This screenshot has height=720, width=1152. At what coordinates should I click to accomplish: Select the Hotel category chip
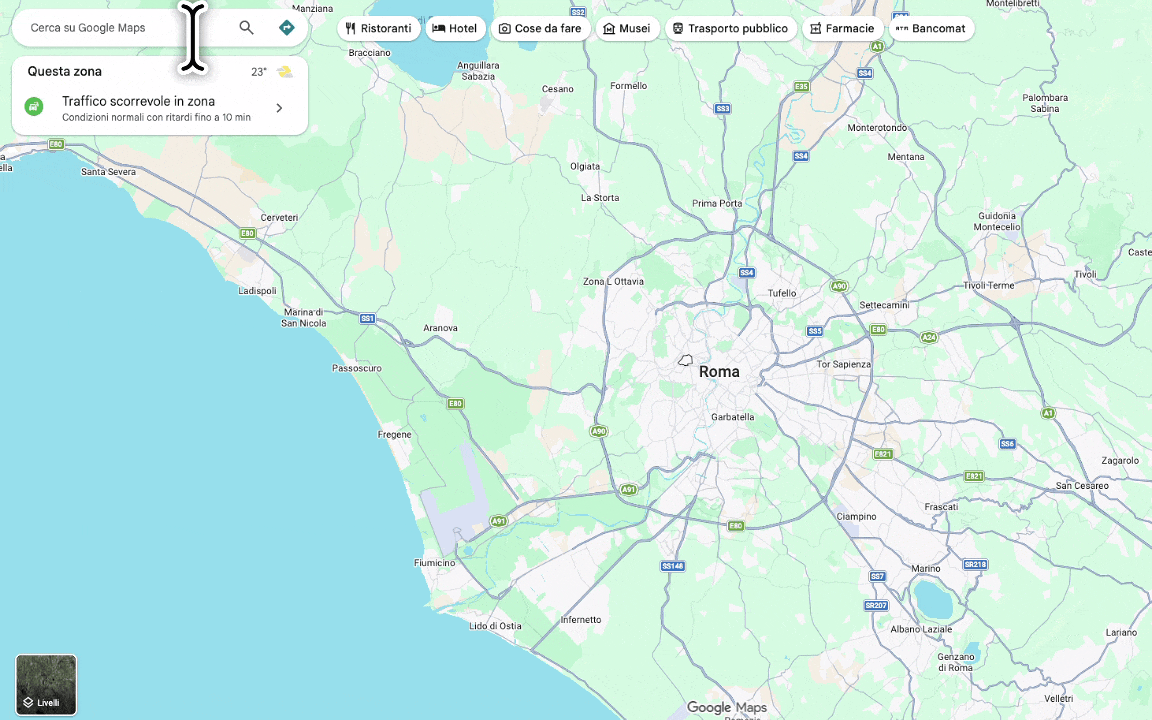coord(456,29)
